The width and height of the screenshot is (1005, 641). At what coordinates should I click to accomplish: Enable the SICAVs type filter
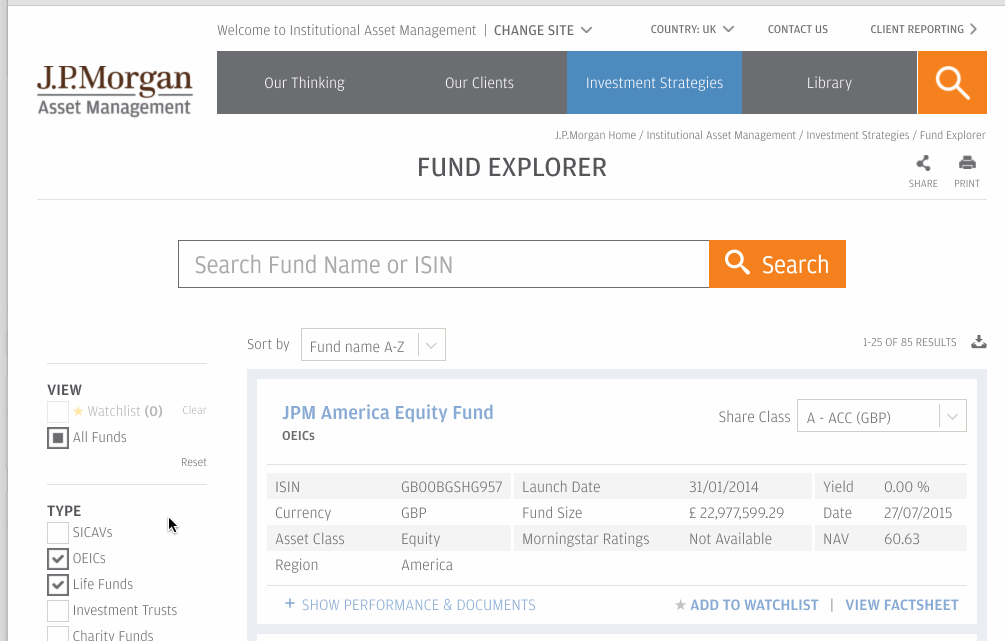(x=58, y=533)
